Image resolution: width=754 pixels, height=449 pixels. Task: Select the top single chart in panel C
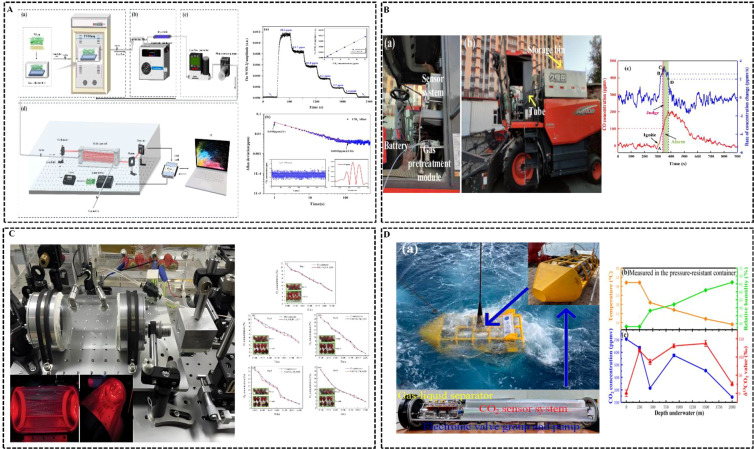point(308,285)
